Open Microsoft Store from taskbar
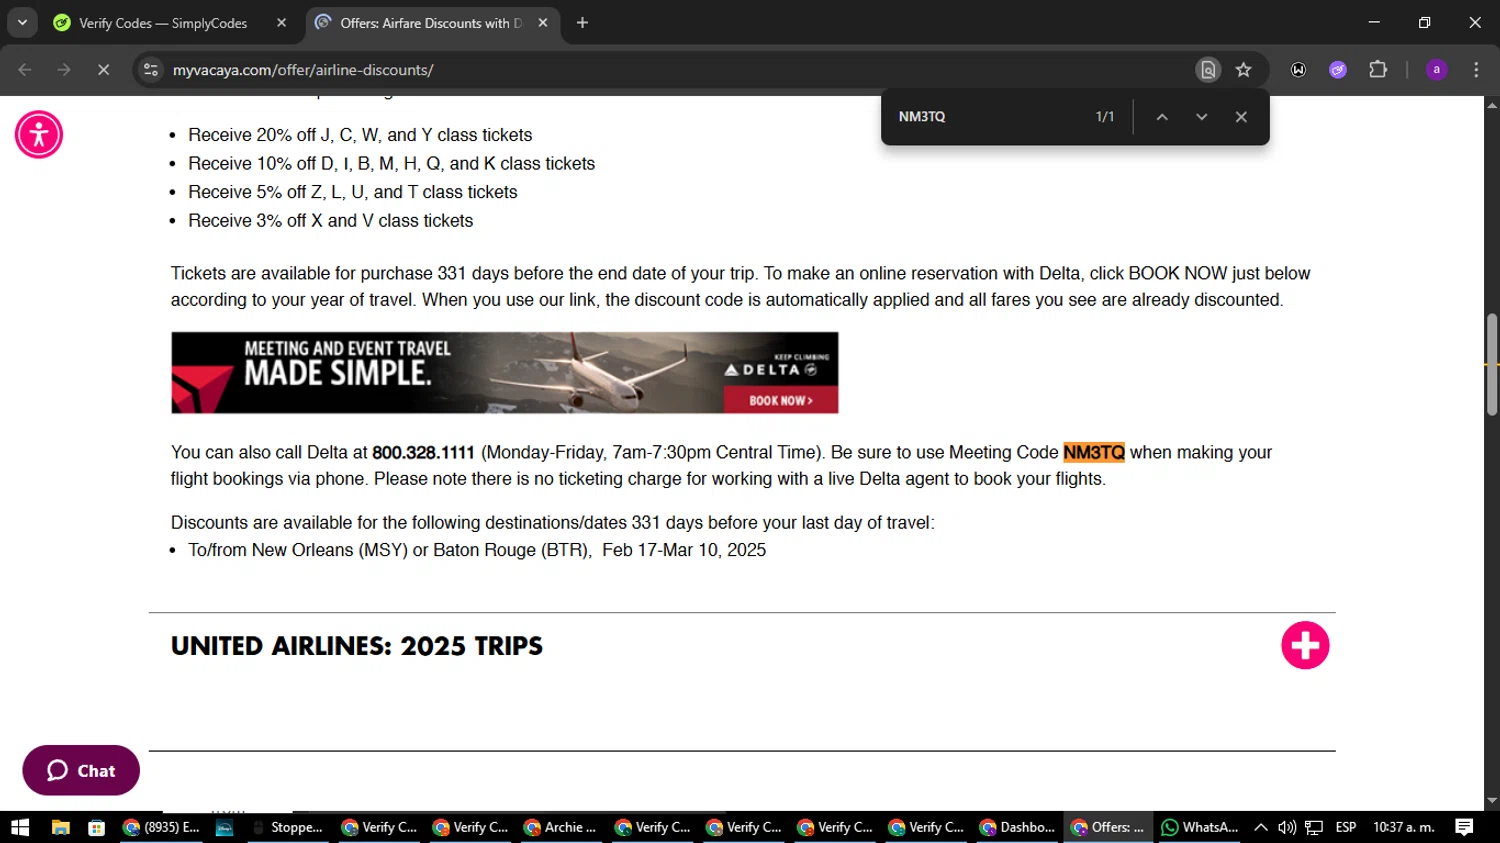Image resolution: width=1500 pixels, height=843 pixels. pos(96,827)
